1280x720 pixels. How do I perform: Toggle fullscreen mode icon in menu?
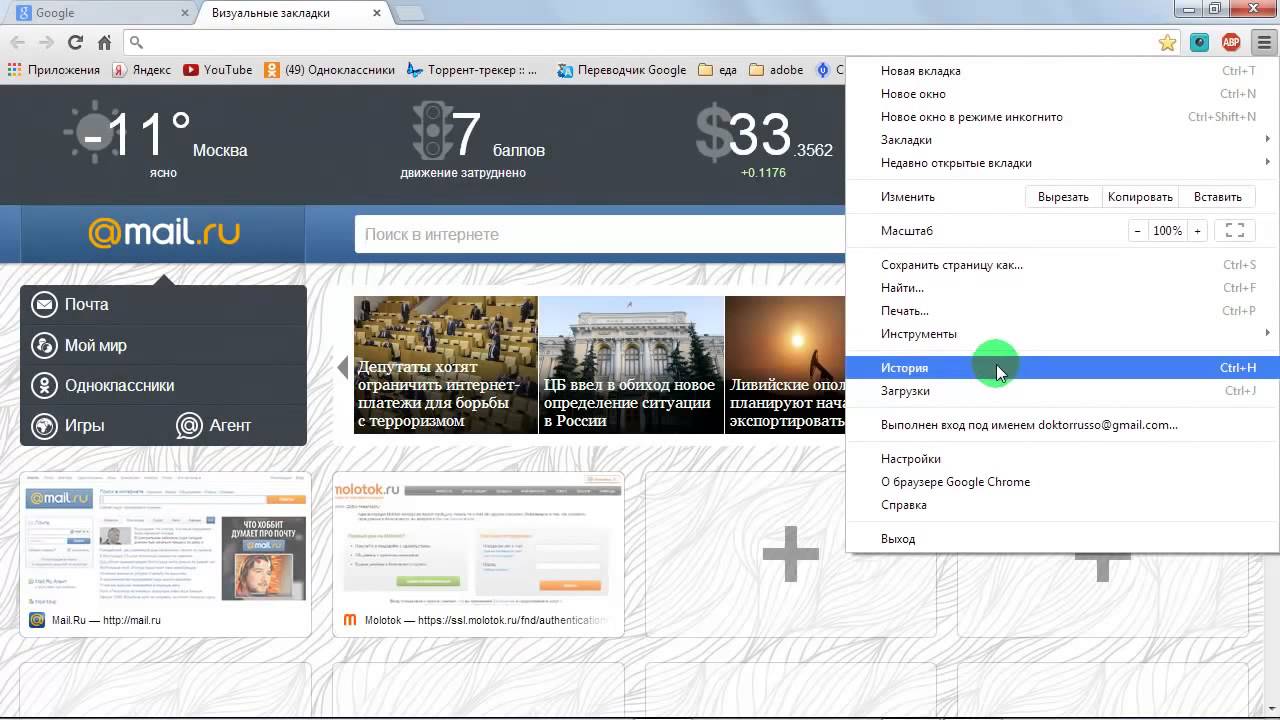1235,230
